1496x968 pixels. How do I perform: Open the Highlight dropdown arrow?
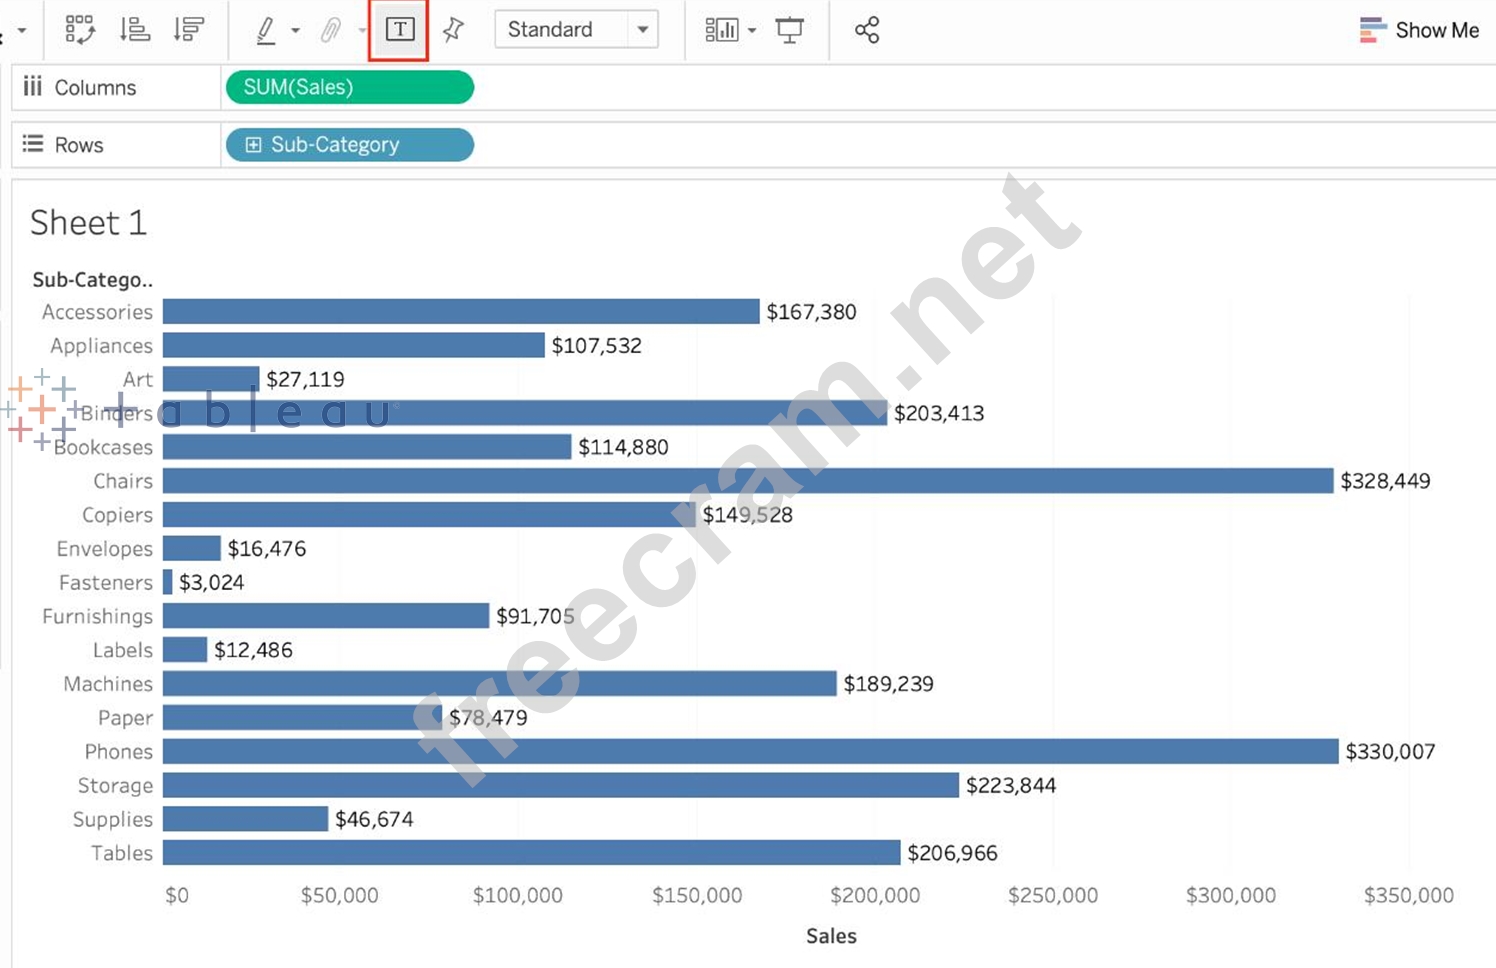click(x=295, y=31)
